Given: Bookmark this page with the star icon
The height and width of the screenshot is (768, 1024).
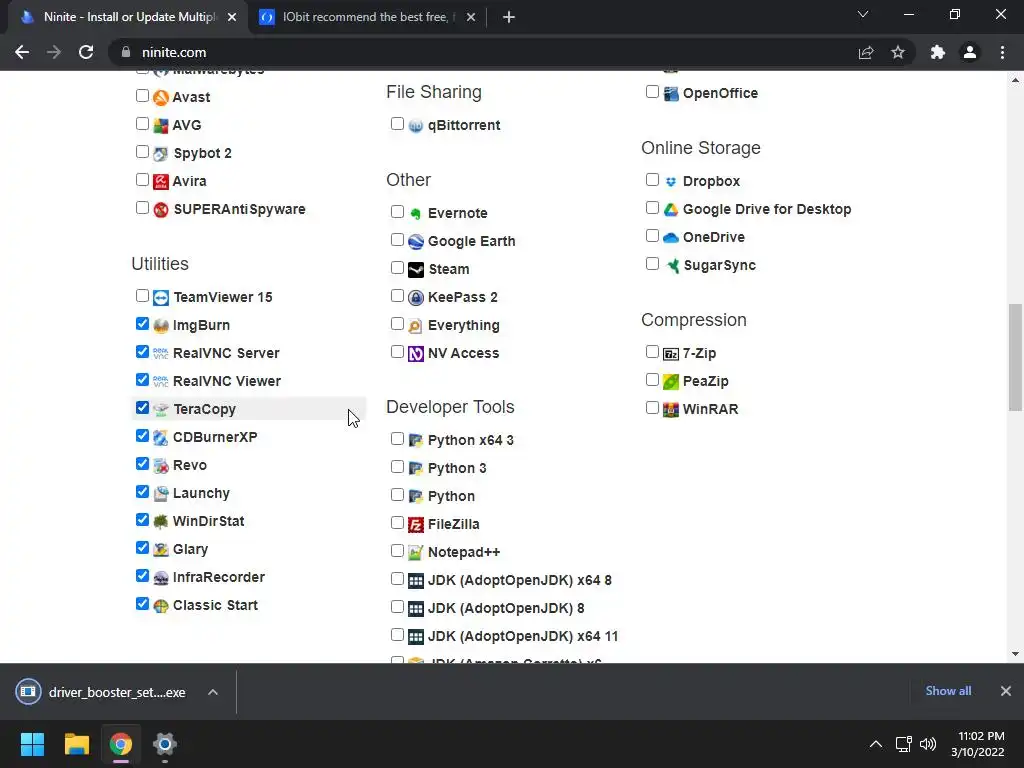Looking at the screenshot, I should pyautogui.click(x=898, y=52).
